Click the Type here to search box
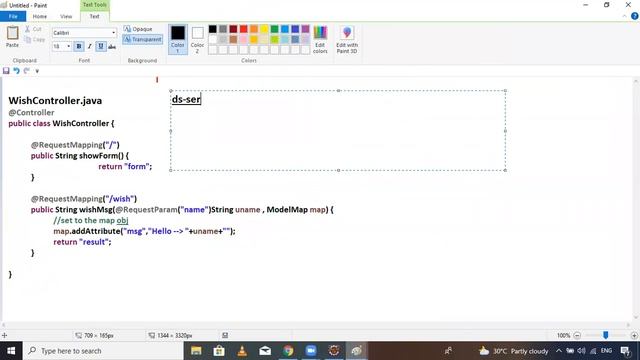 coord(103,351)
